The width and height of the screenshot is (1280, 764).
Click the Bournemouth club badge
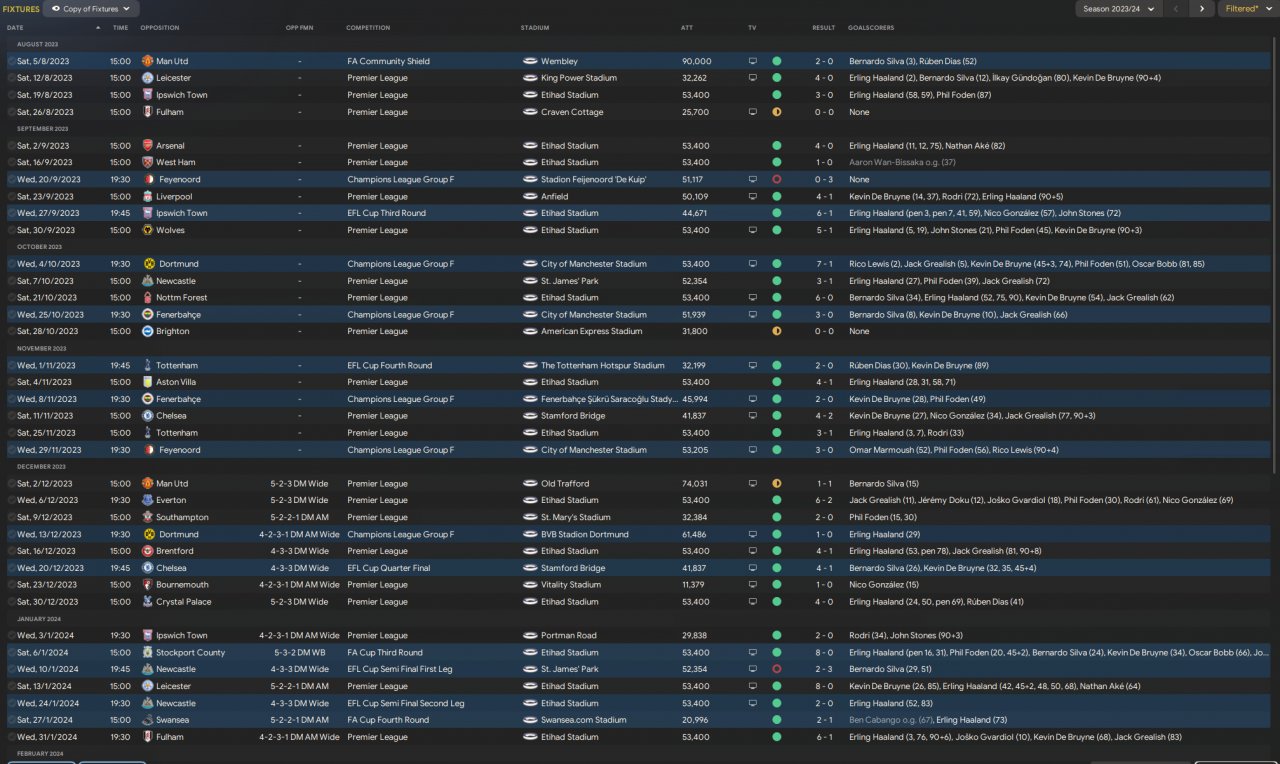pyautogui.click(x=148, y=585)
